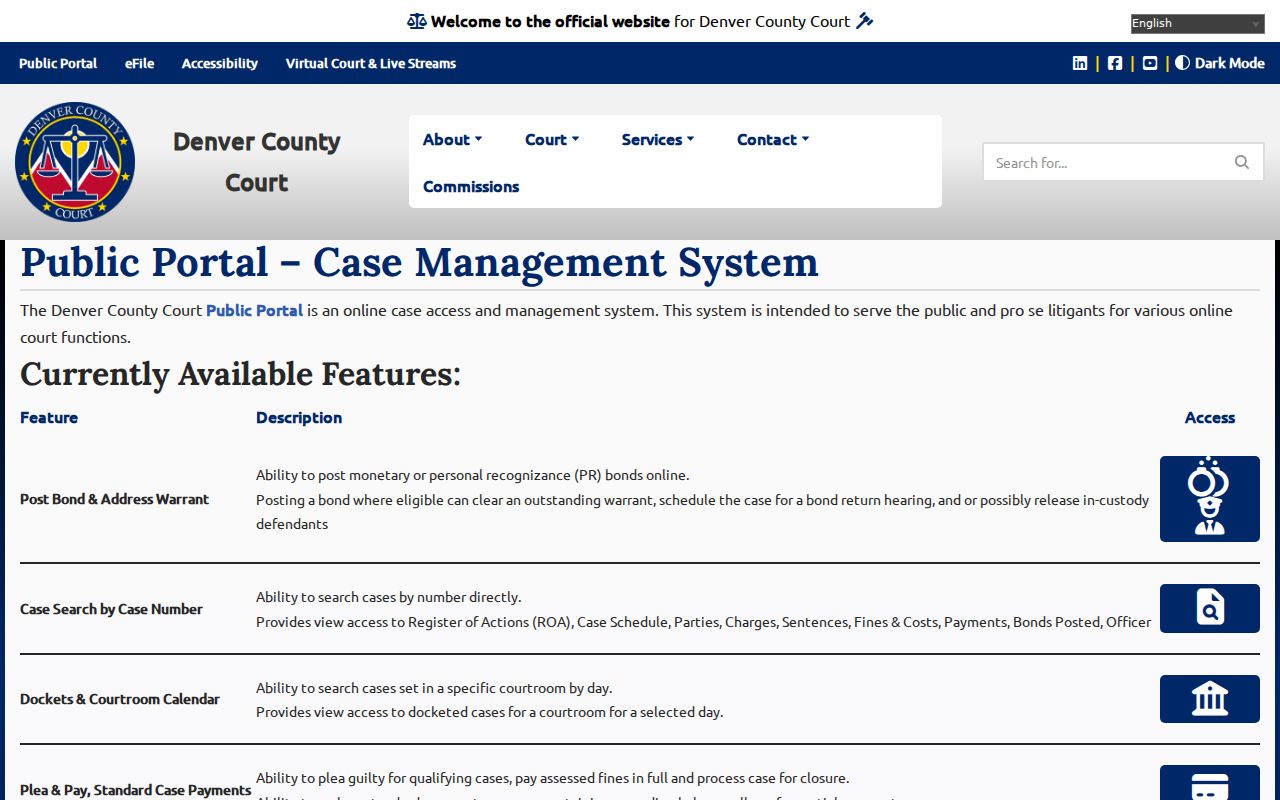Expand the Court menu

(x=552, y=140)
